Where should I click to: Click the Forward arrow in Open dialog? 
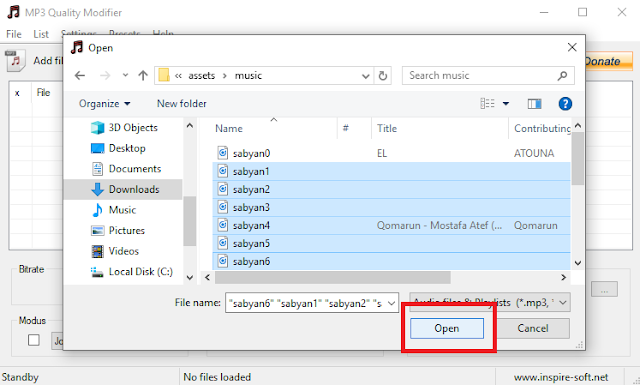pyautogui.click(x=105, y=76)
